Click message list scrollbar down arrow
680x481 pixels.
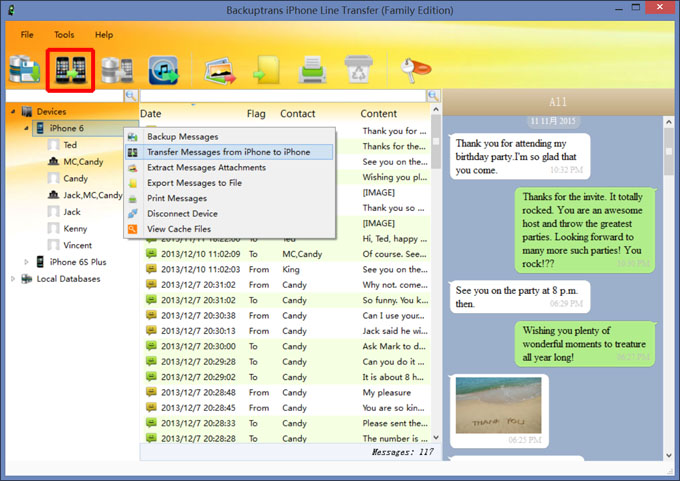tap(436, 437)
